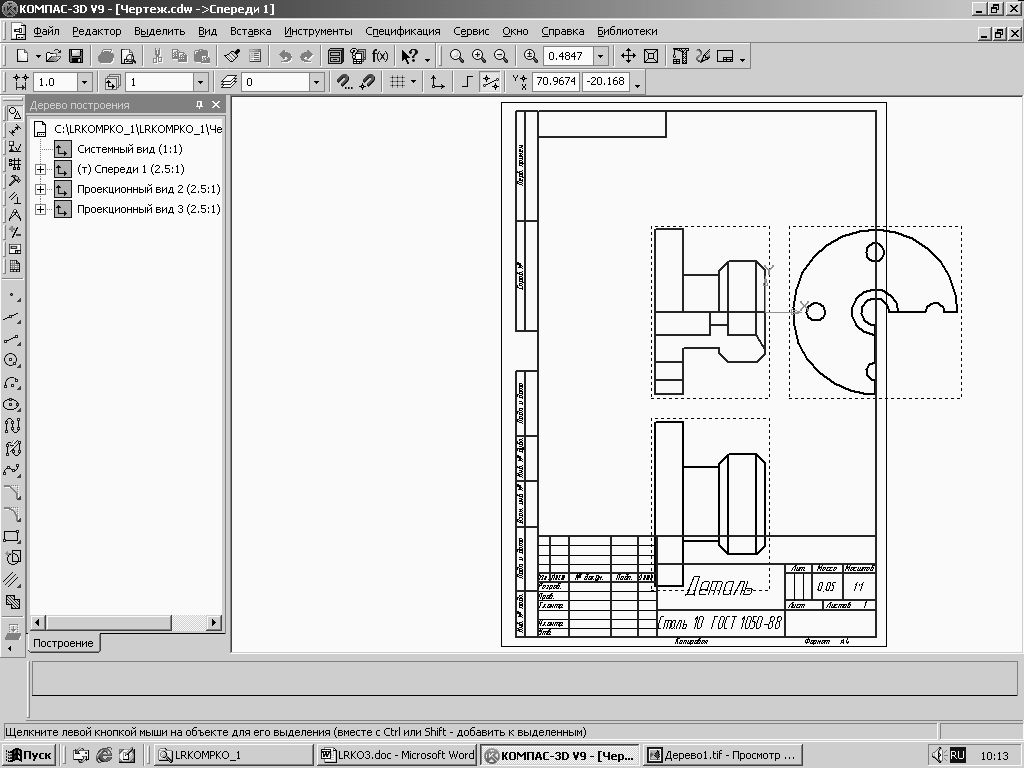1024x768 pixels.
Task: Click the X coordinate field 70.9674
Action: (x=556, y=82)
